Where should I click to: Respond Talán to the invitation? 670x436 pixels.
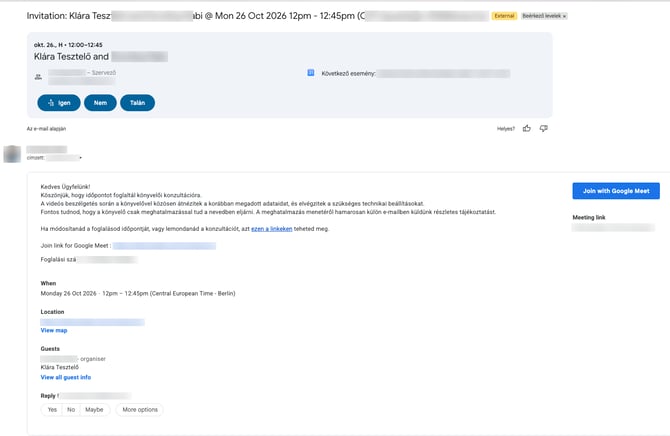point(138,103)
